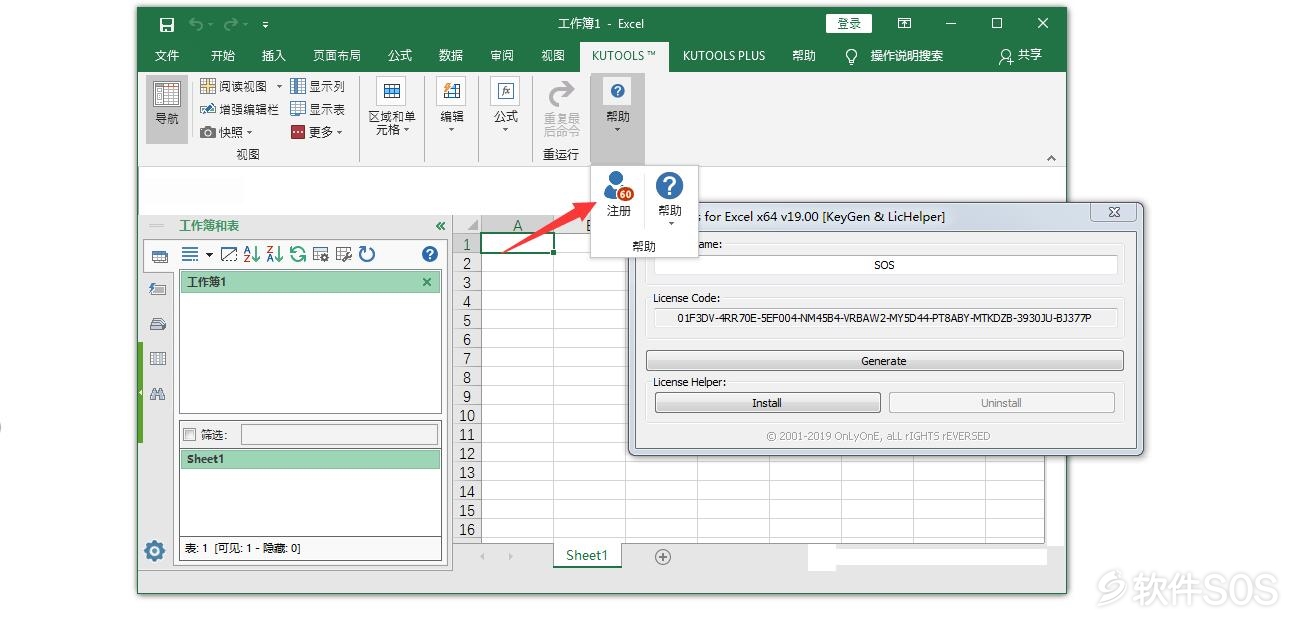
Task: Open the 编辑 editing tools dropdown
Action: (452, 107)
